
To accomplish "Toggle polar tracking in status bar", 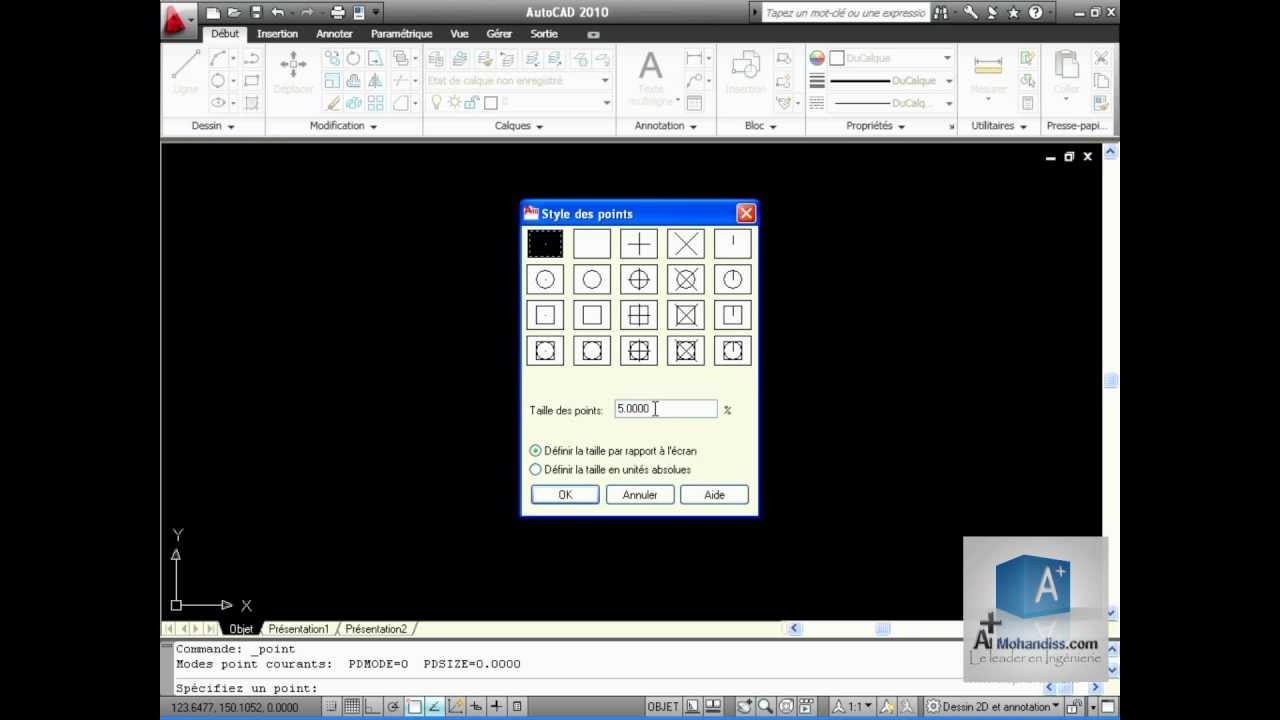I will [x=394, y=707].
